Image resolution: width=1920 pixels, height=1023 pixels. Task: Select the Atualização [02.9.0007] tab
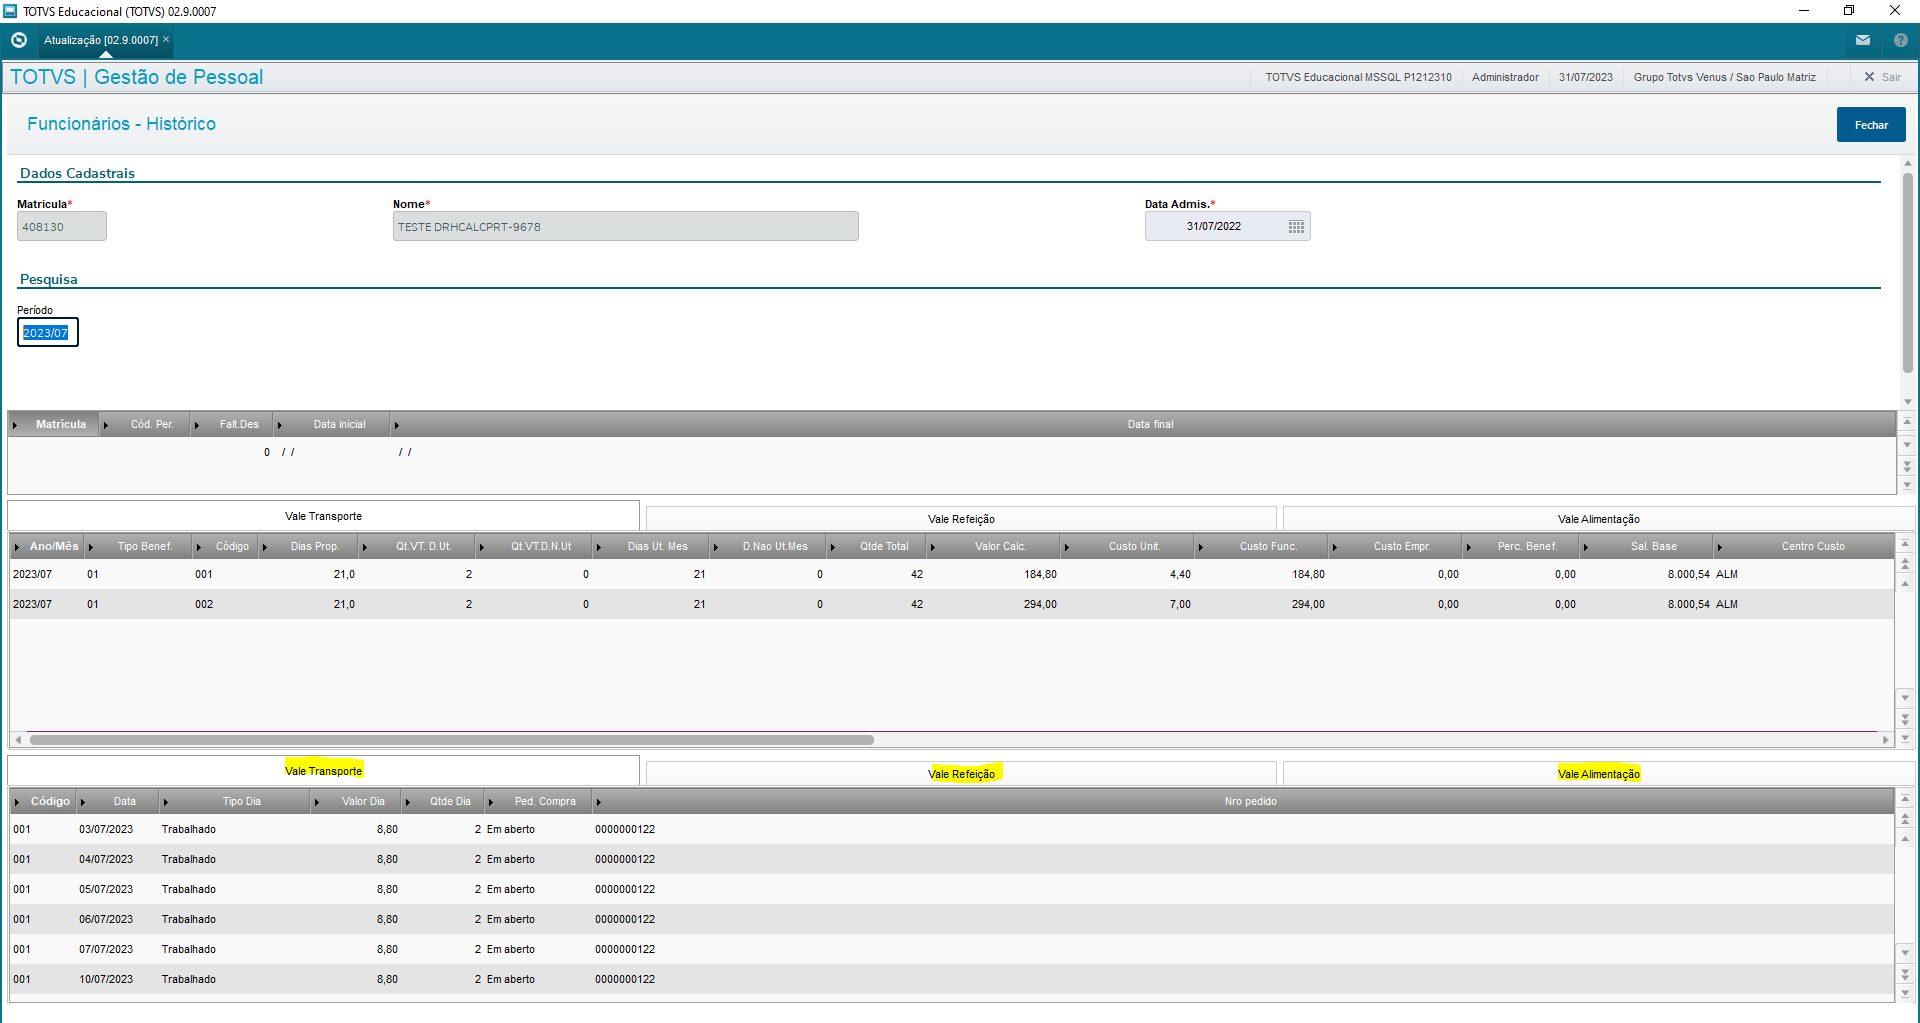(x=101, y=40)
